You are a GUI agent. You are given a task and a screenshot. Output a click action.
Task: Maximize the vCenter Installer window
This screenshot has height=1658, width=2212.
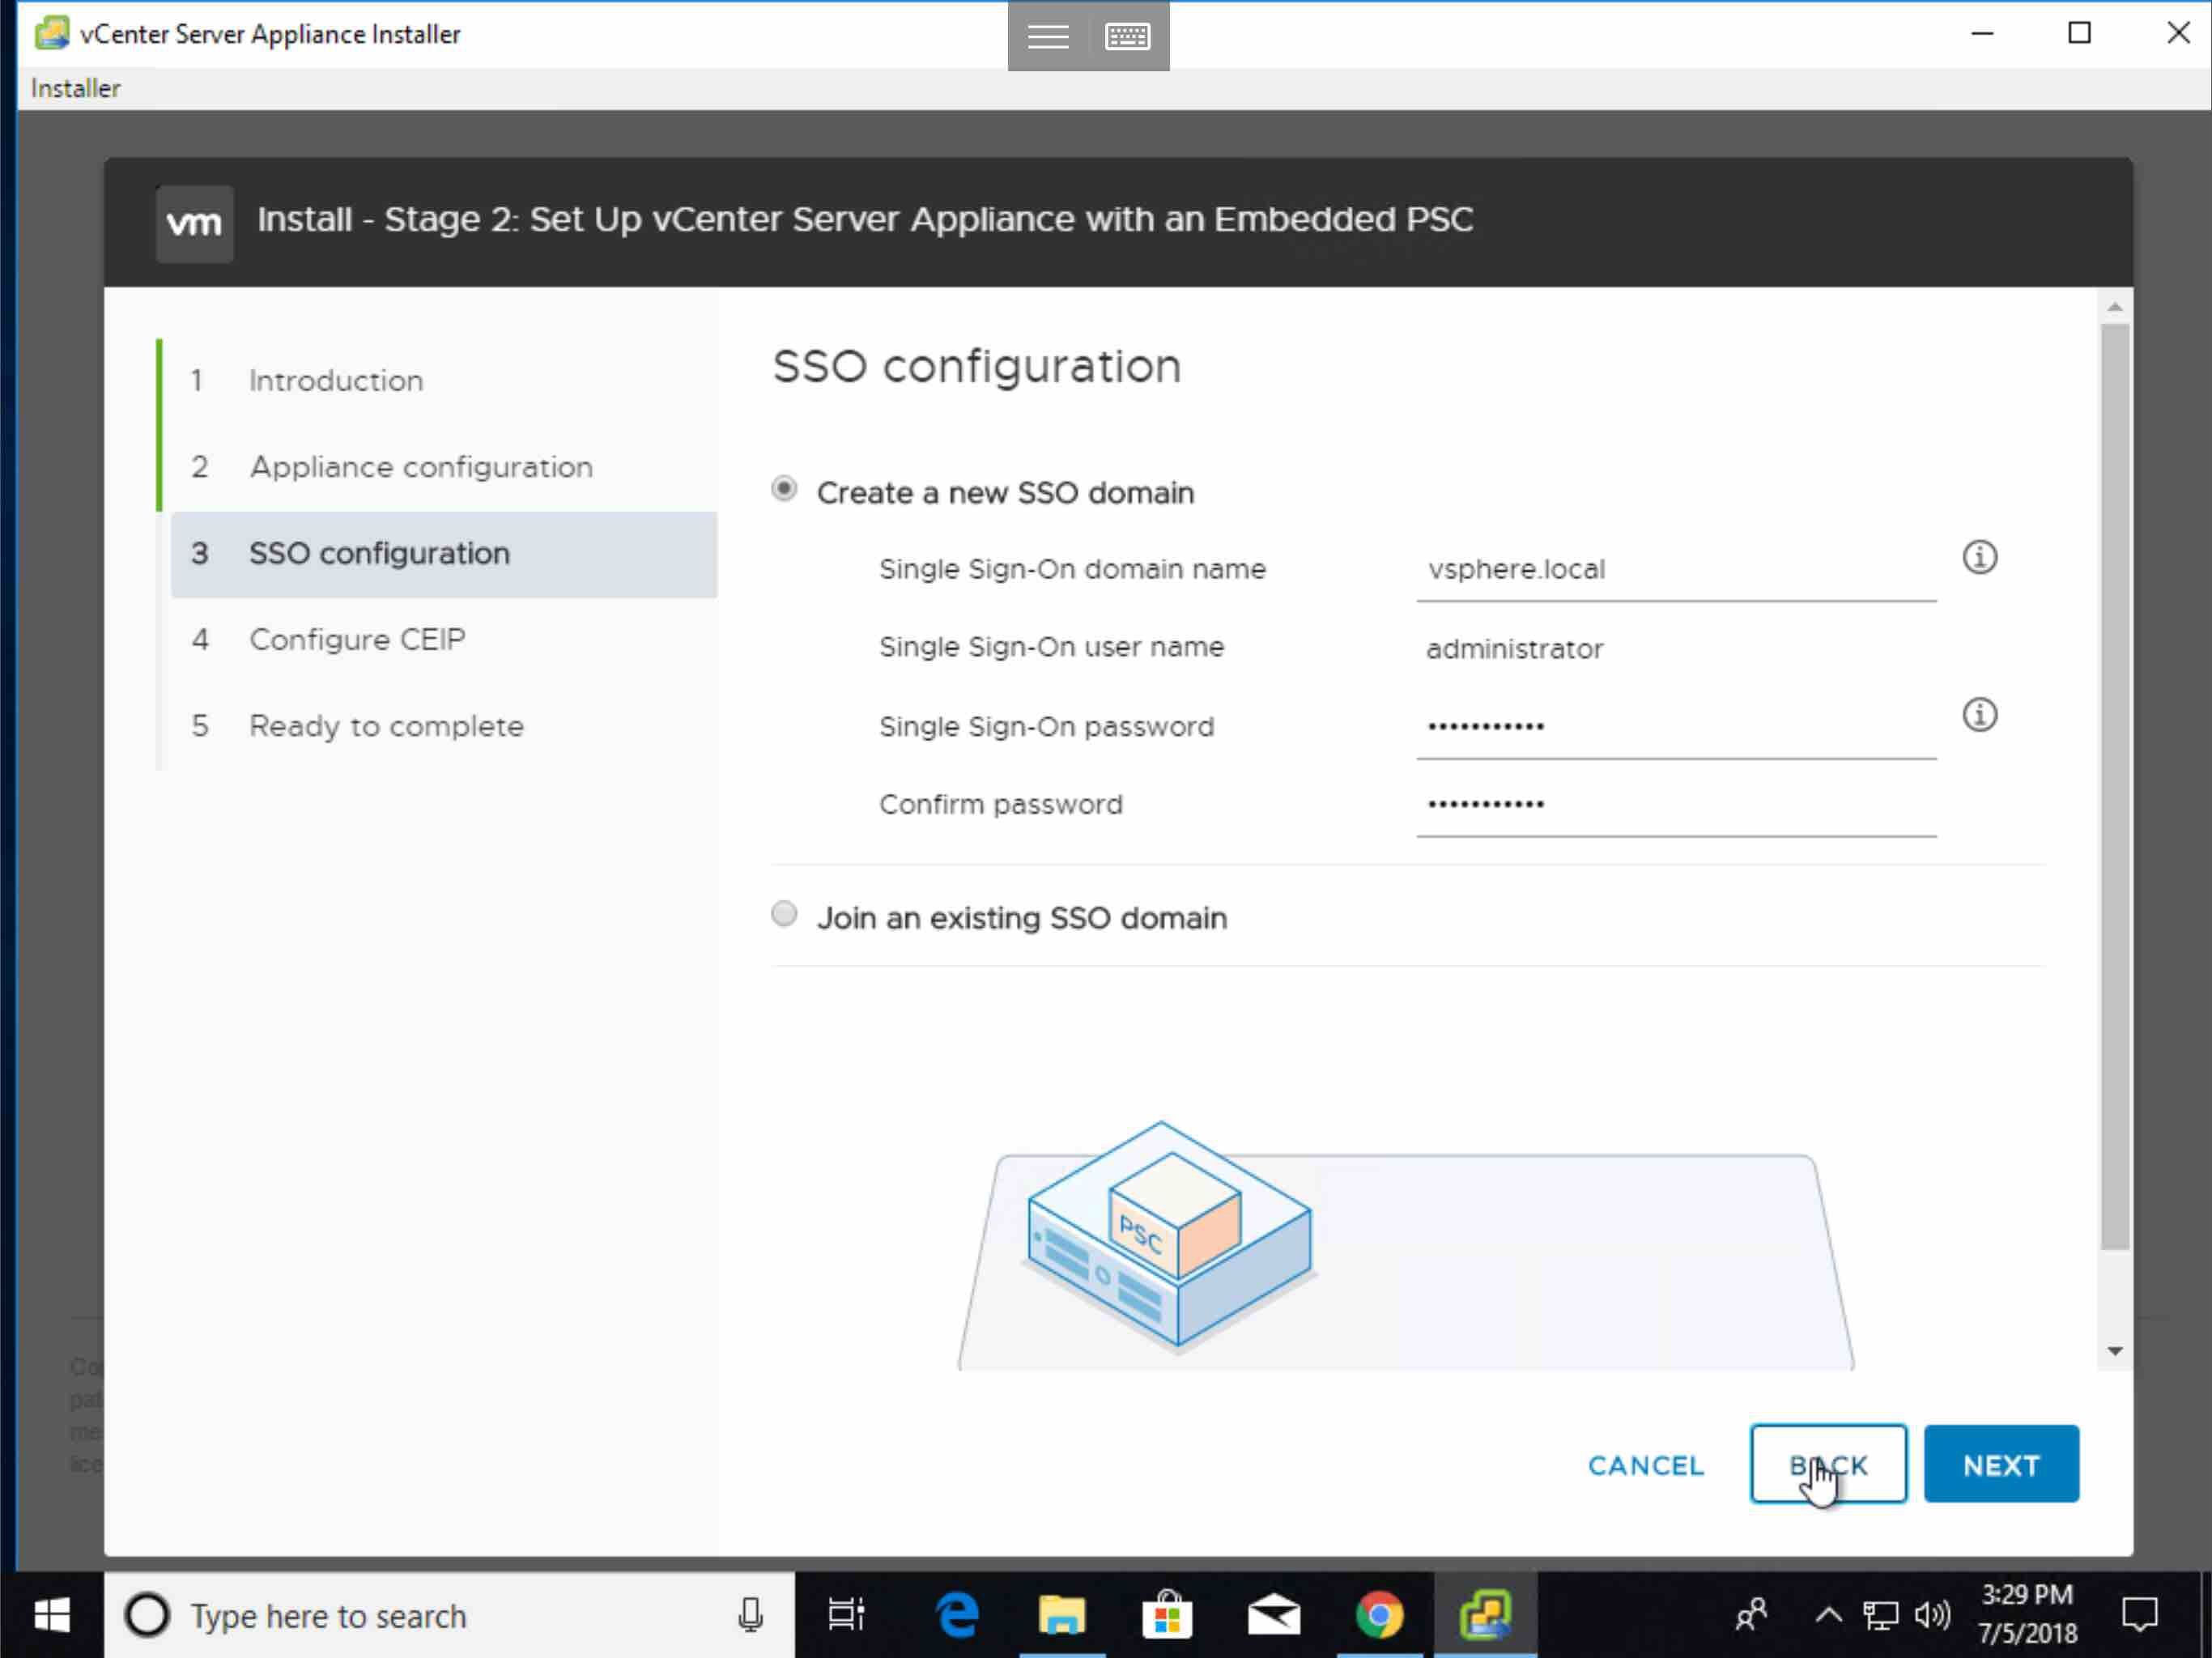2079,34
